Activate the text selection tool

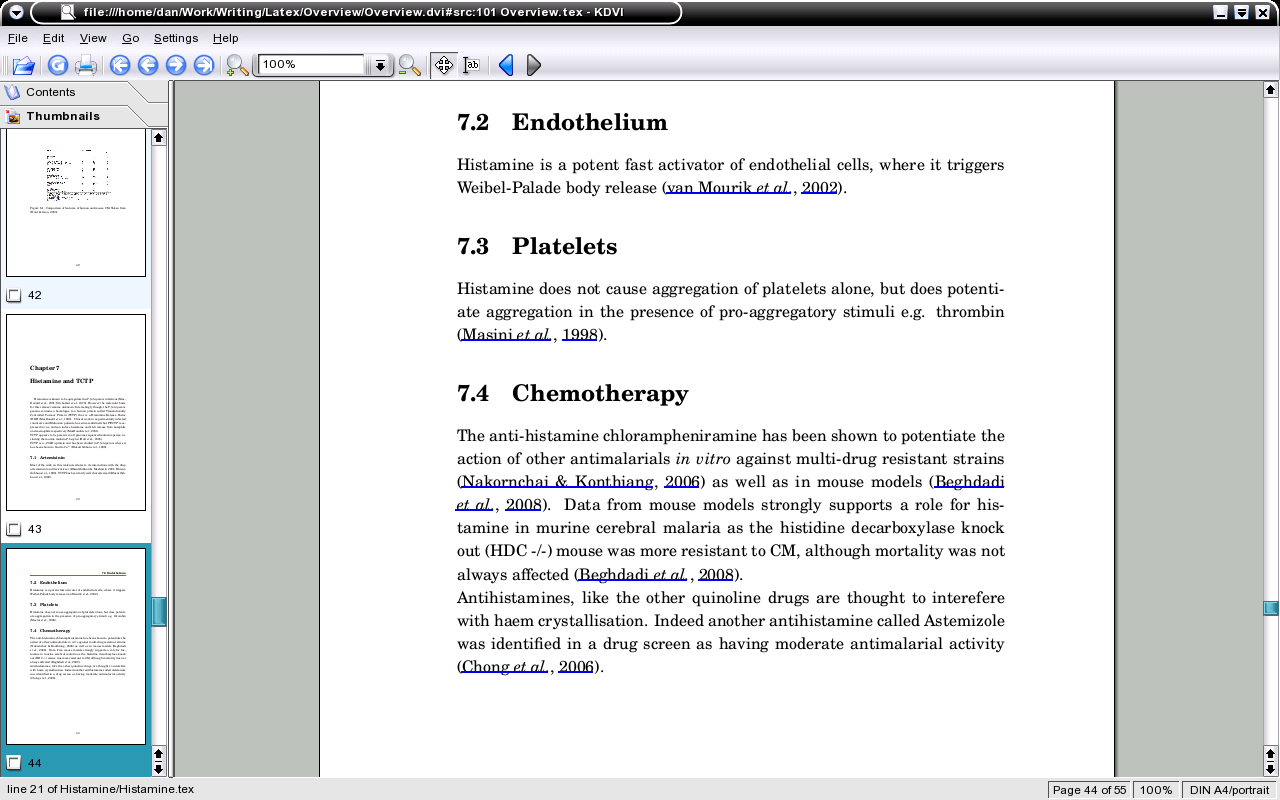tap(471, 66)
